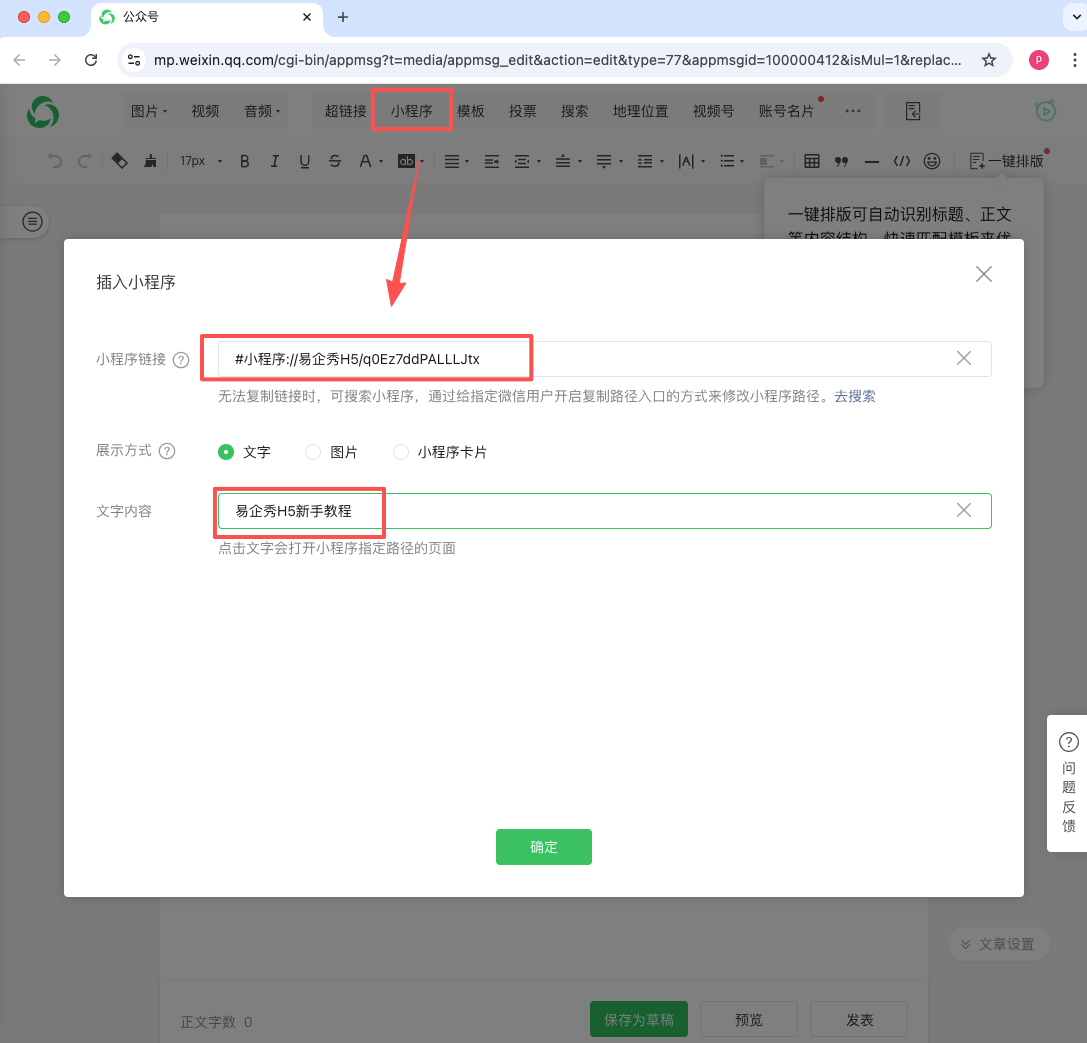Select the 文字 display mode radio button
This screenshot has width=1087, height=1043.
point(226,452)
